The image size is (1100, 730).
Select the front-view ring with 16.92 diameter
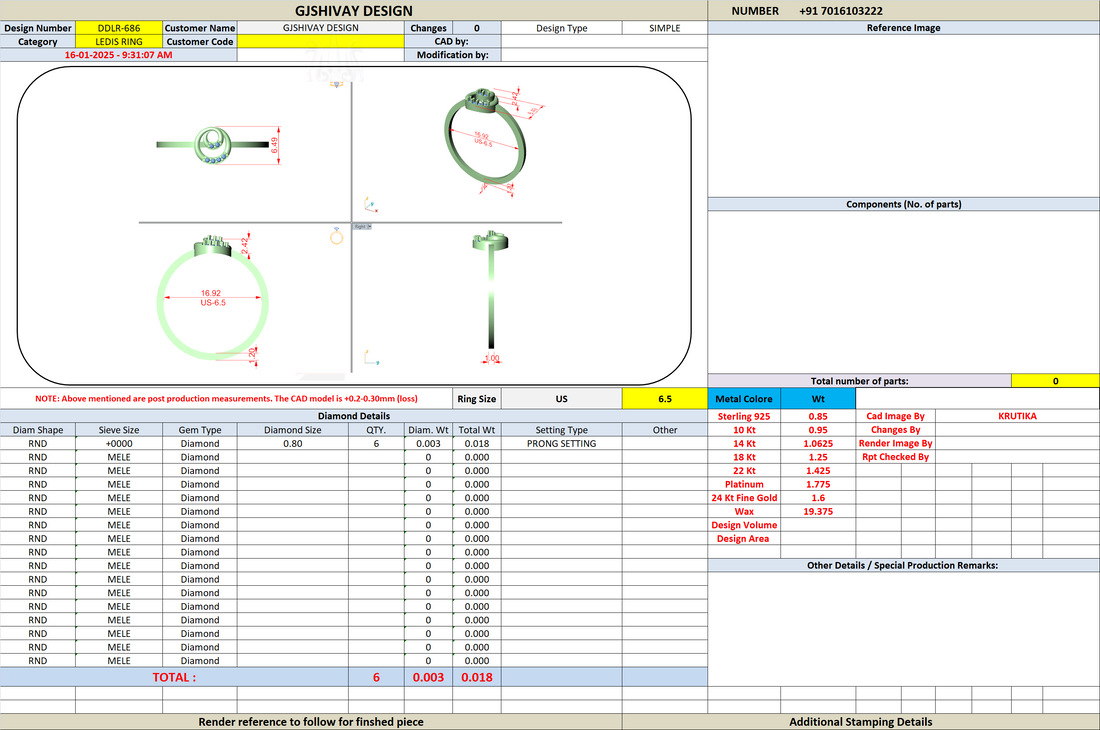click(x=213, y=298)
